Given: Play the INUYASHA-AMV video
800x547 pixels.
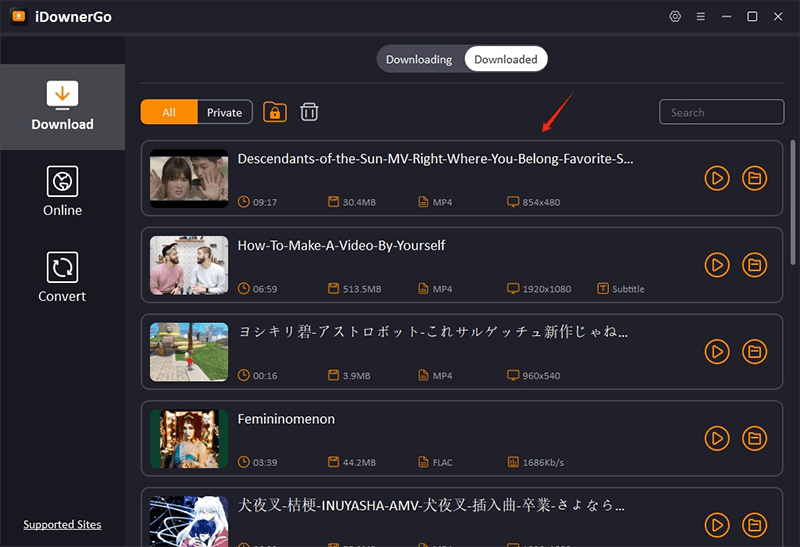Looking at the screenshot, I should pos(717,525).
